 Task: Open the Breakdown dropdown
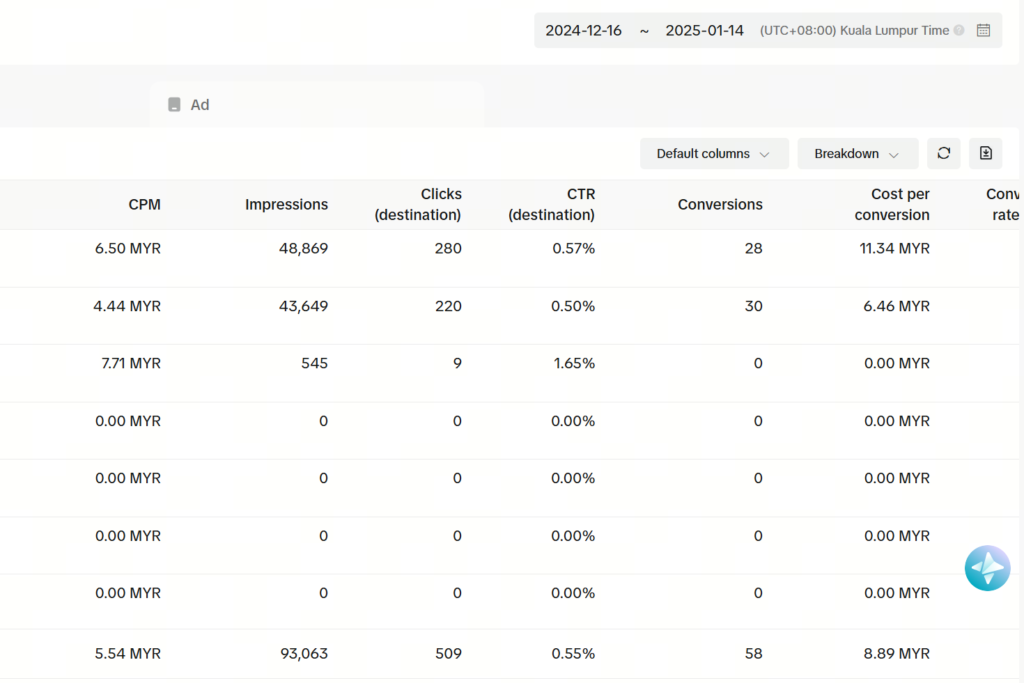pyautogui.click(x=857, y=154)
